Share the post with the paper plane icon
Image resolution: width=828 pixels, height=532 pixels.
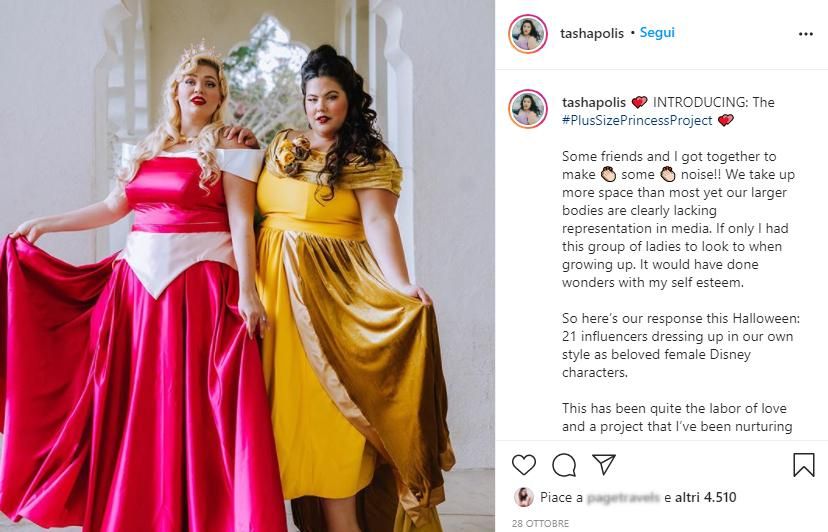[604, 464]
